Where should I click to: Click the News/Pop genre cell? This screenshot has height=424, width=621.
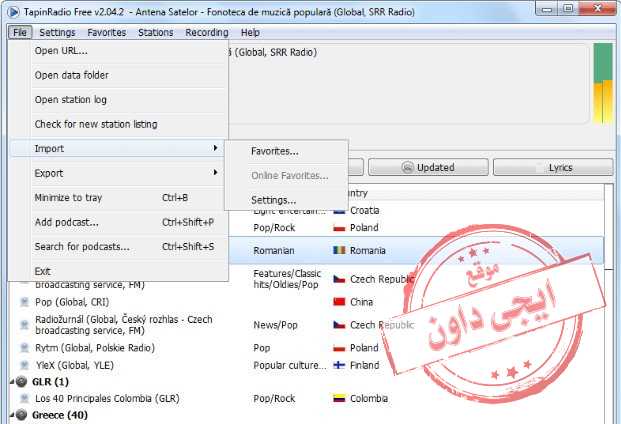click(x=275, y=325)
